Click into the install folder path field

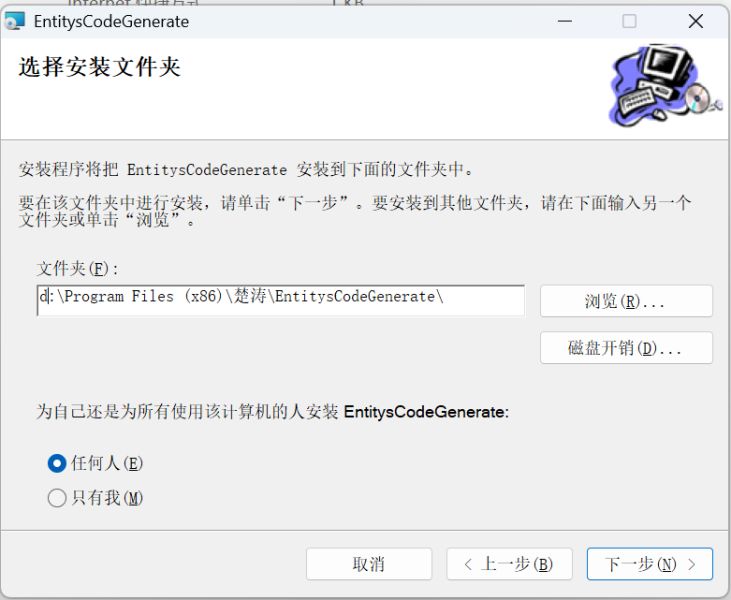[x=281, y=300]
